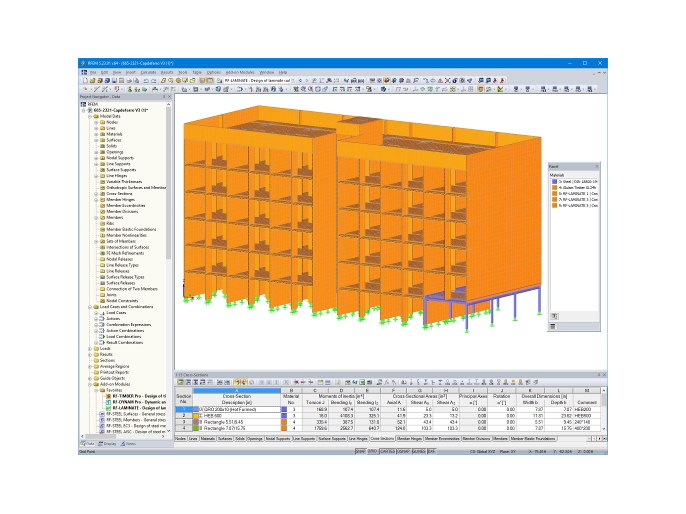Click the green check results icon
The width and height of the screenshot is (686, 514).
[x=500, y=89]
